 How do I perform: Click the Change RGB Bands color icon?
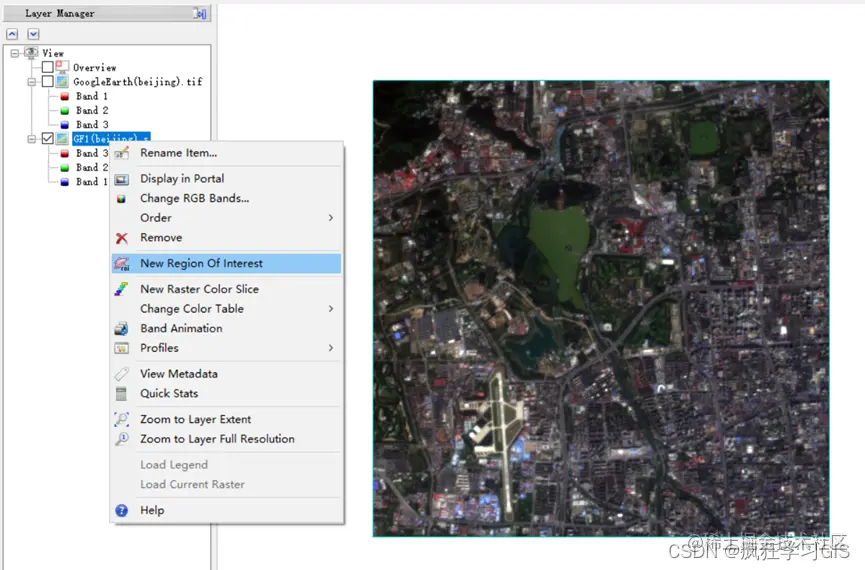click(121, 199)
